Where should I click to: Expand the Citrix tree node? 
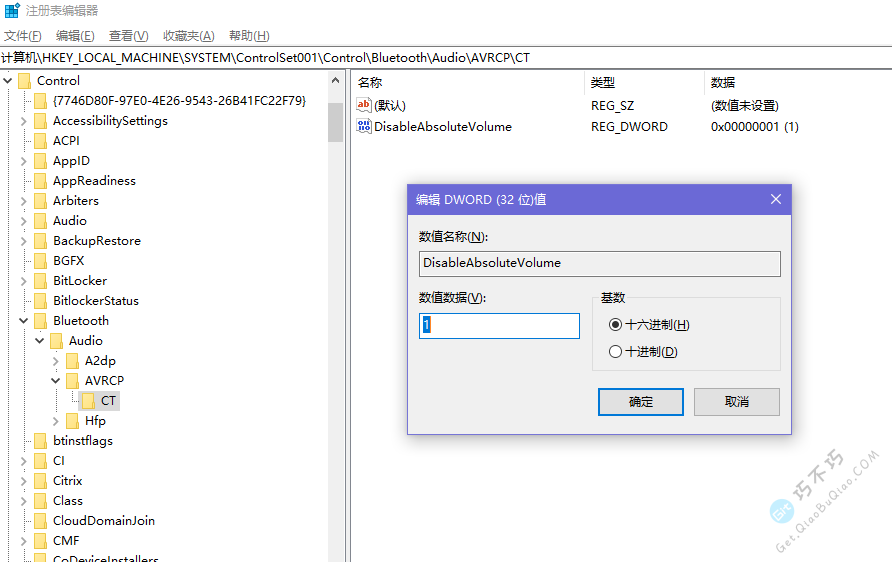pos(23,481)
